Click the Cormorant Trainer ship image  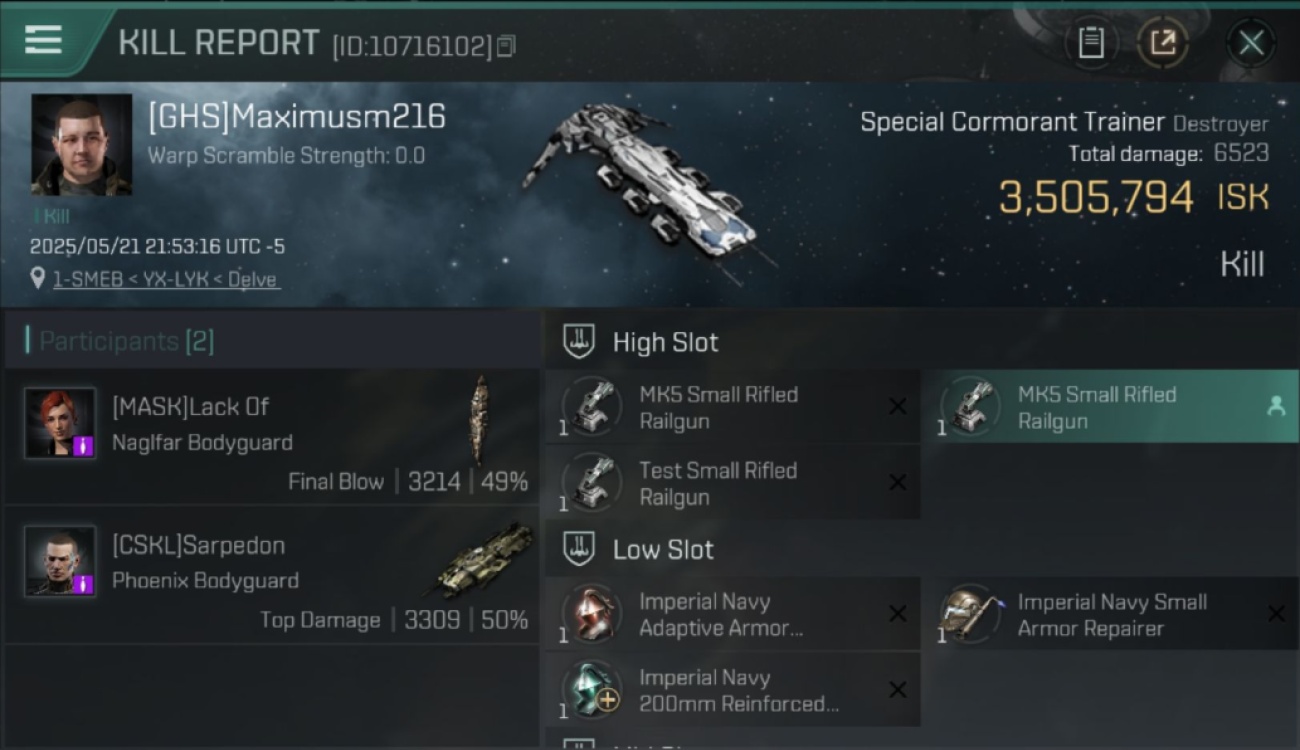640,180
